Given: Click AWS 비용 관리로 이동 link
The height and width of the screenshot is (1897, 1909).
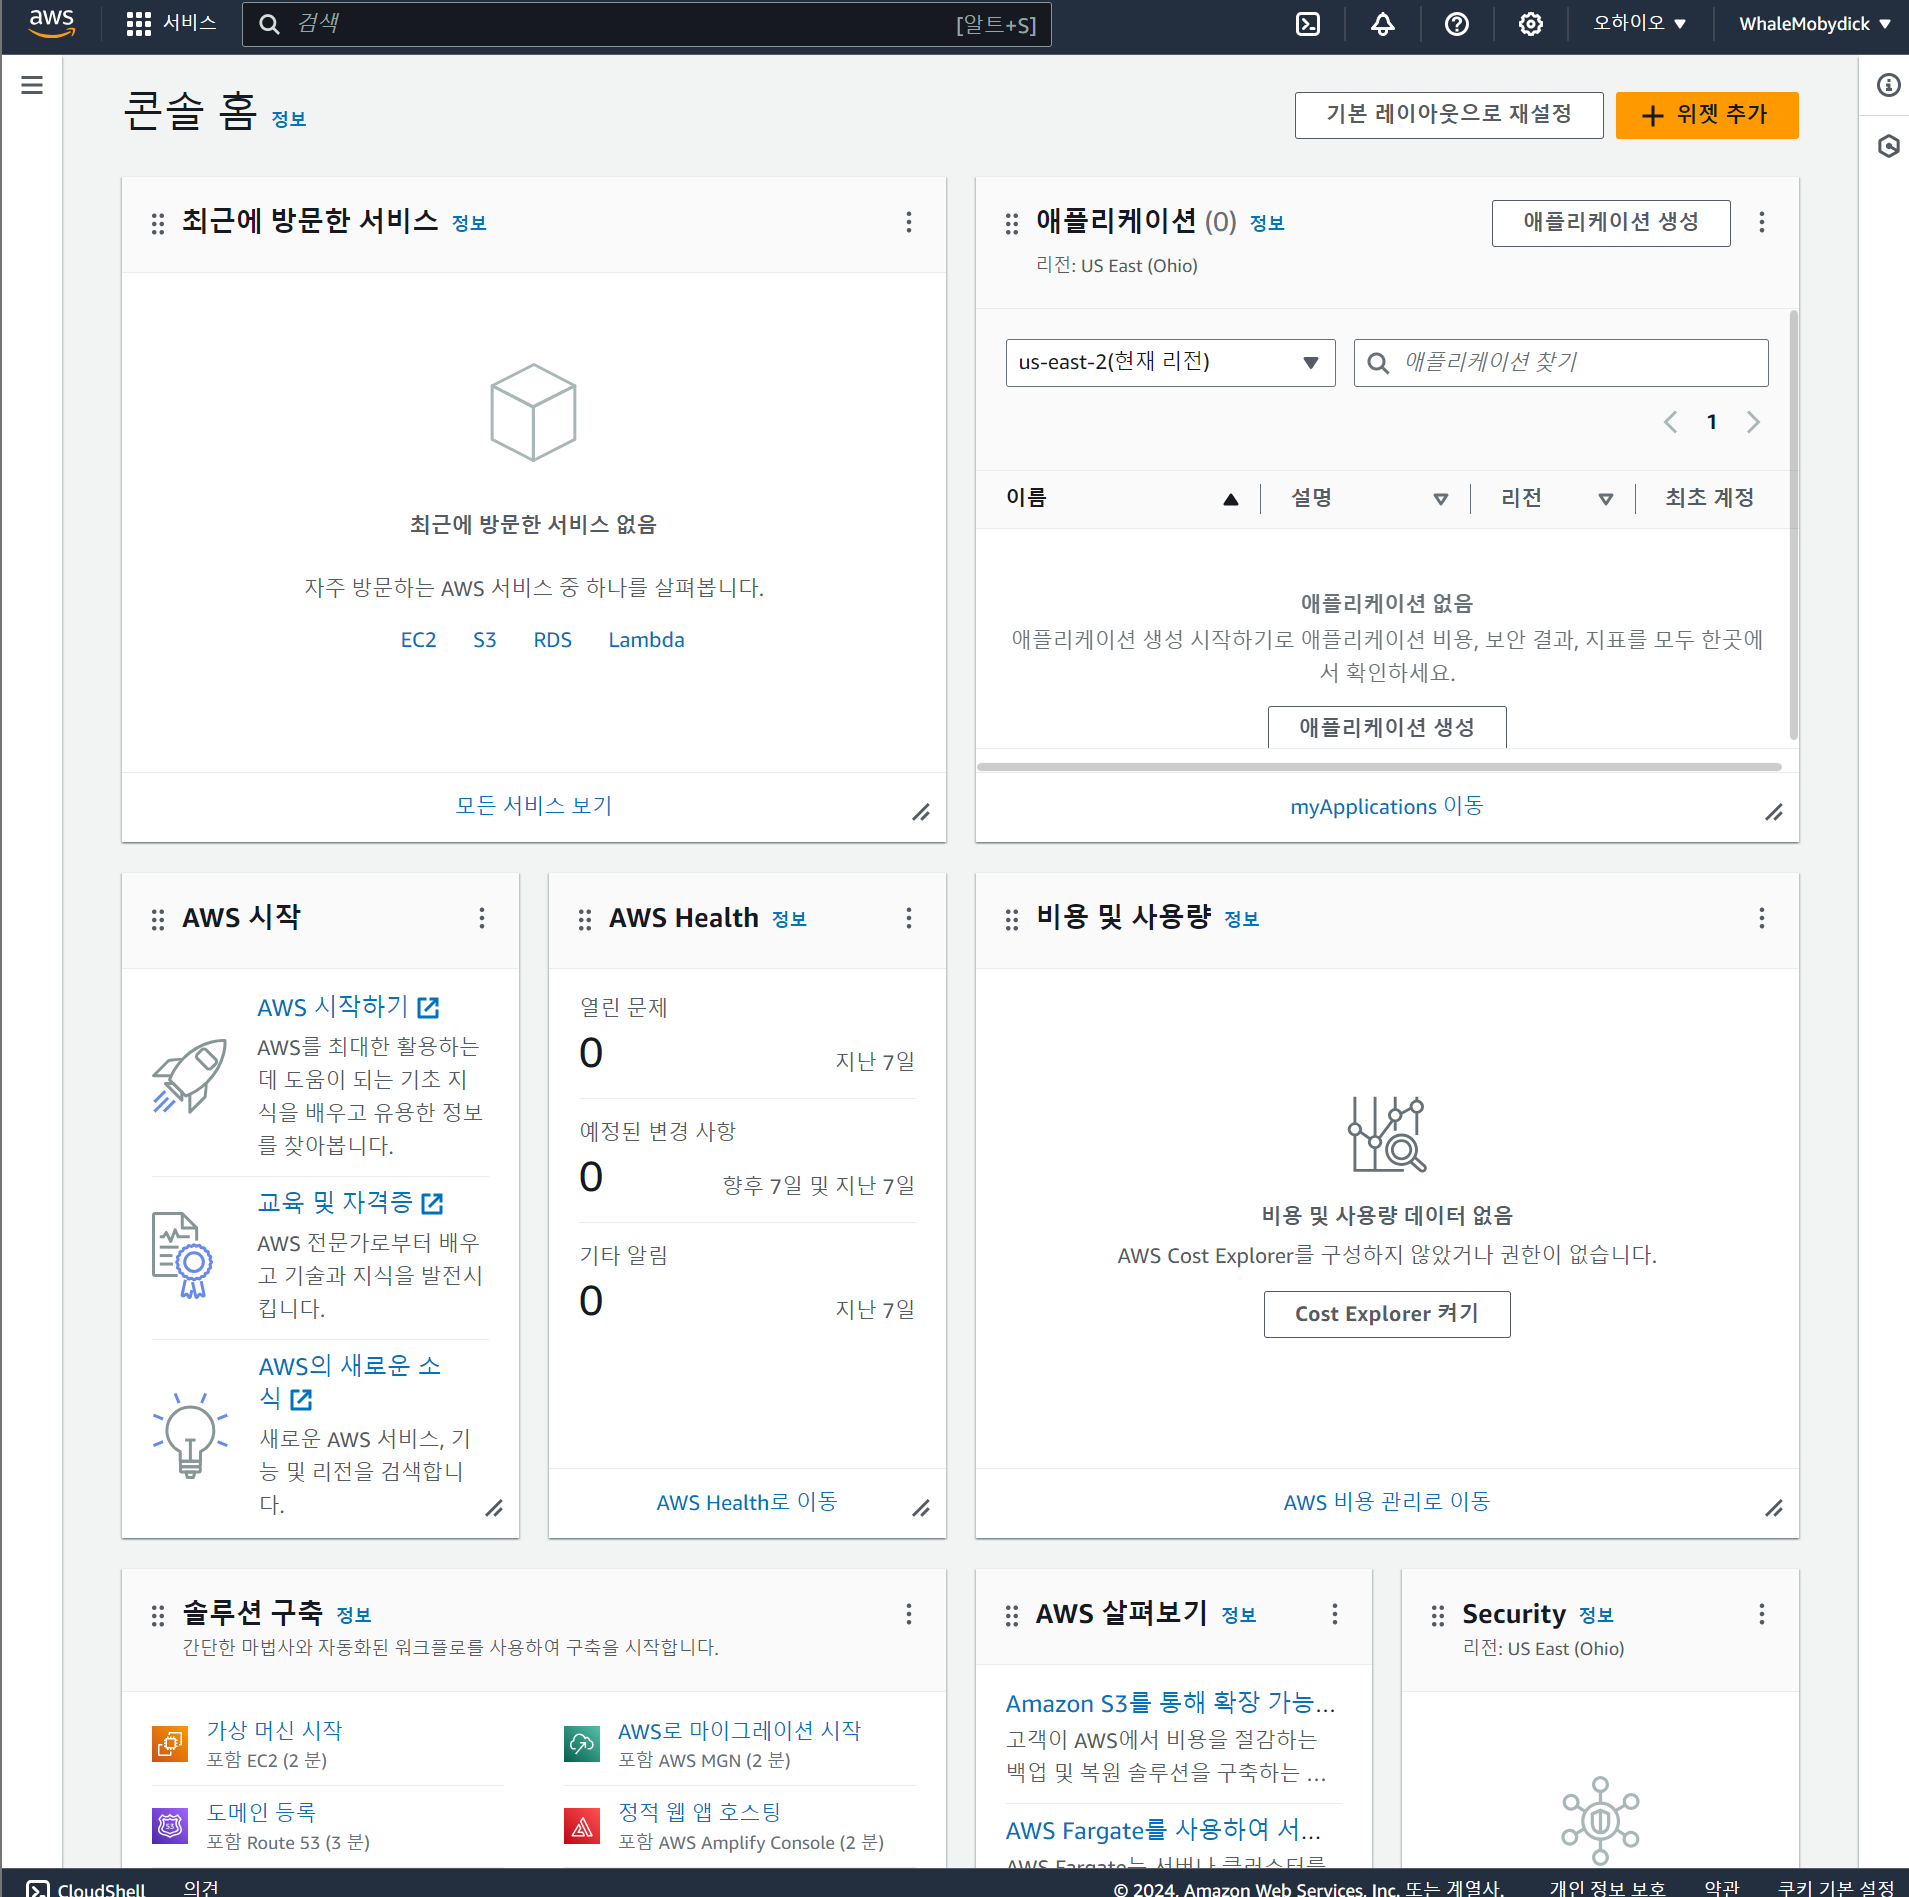Looking at the screenshot, I should point(1387,1502).
